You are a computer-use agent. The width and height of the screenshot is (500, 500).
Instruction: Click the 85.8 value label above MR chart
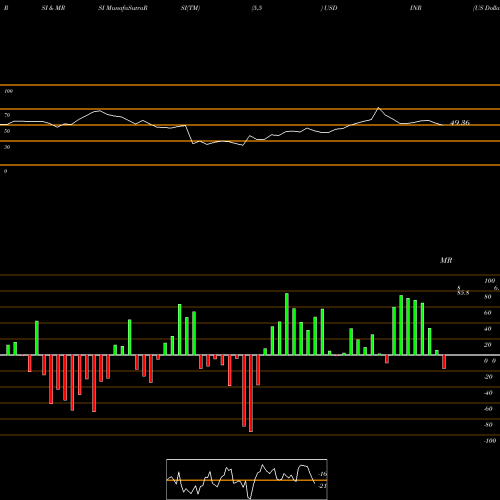(463, 293)
